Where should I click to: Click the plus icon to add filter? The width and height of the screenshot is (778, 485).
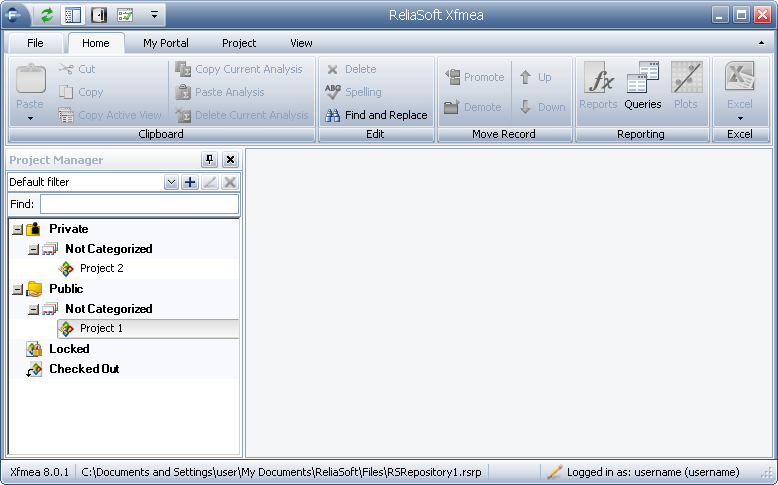pos(189,182)
